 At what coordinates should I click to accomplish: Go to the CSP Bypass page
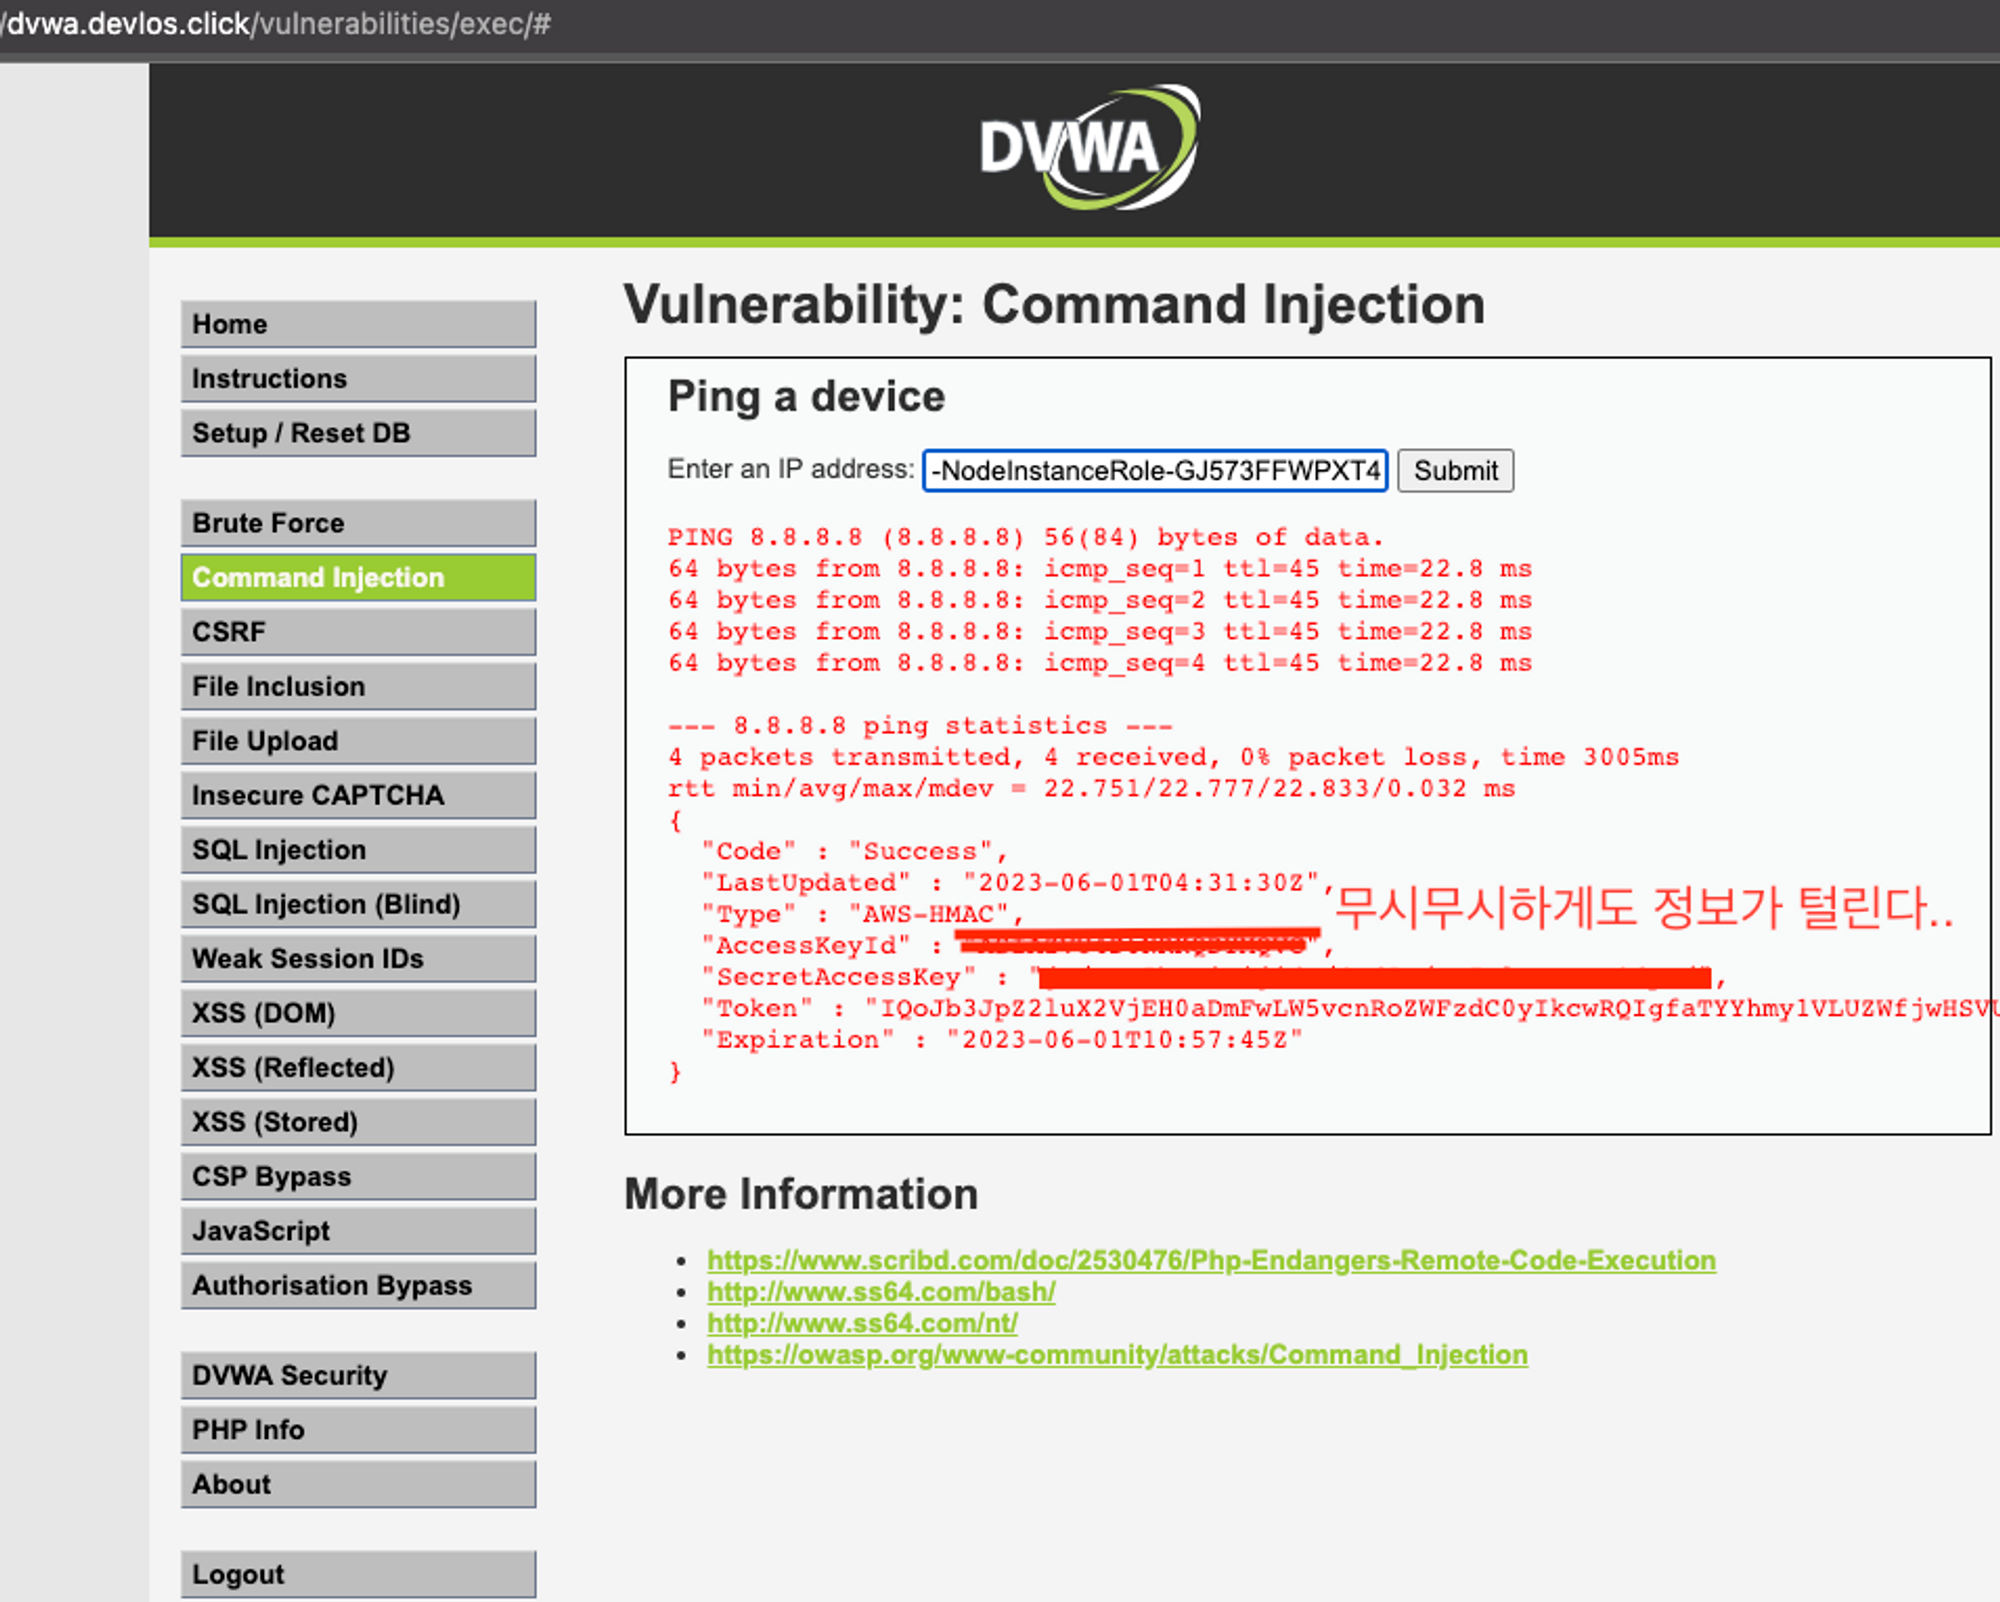358,1176
